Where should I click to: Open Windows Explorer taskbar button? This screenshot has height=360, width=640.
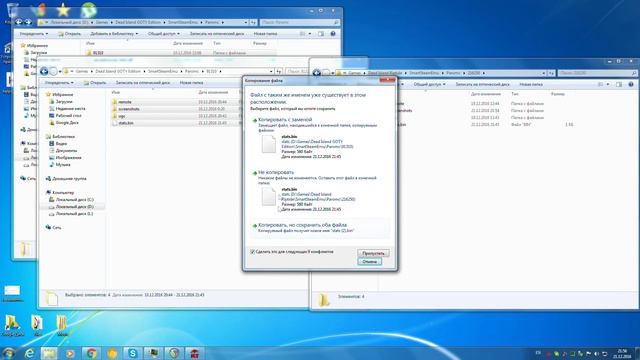click(49, 353)
